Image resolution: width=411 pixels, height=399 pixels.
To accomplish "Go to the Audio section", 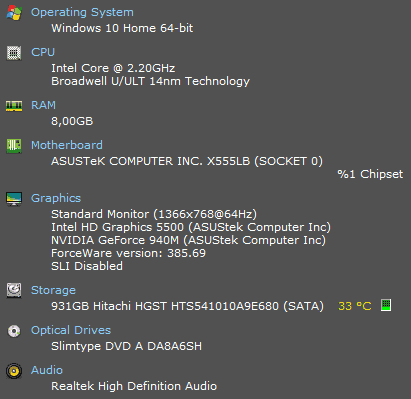I will pos(47,370).
